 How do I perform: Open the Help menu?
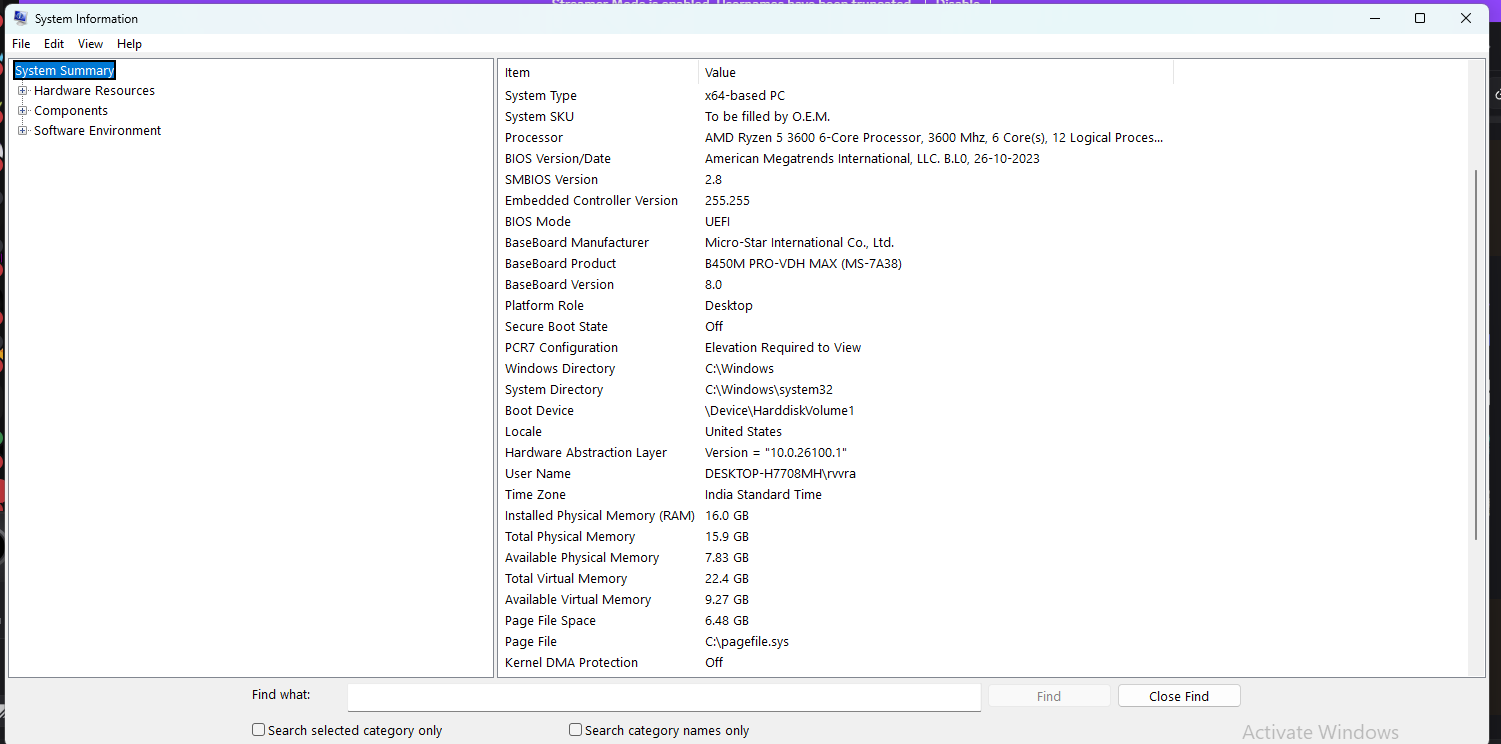[130, 44]
